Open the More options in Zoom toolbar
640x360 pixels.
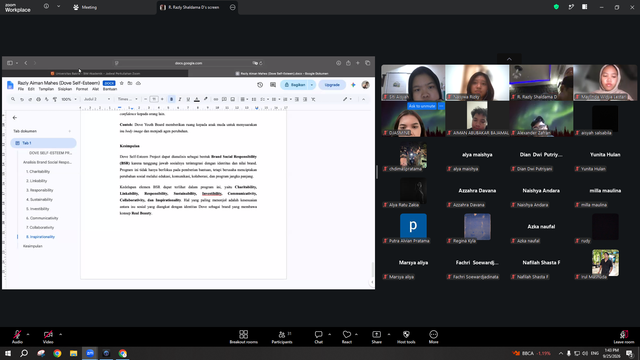[433, 337]
